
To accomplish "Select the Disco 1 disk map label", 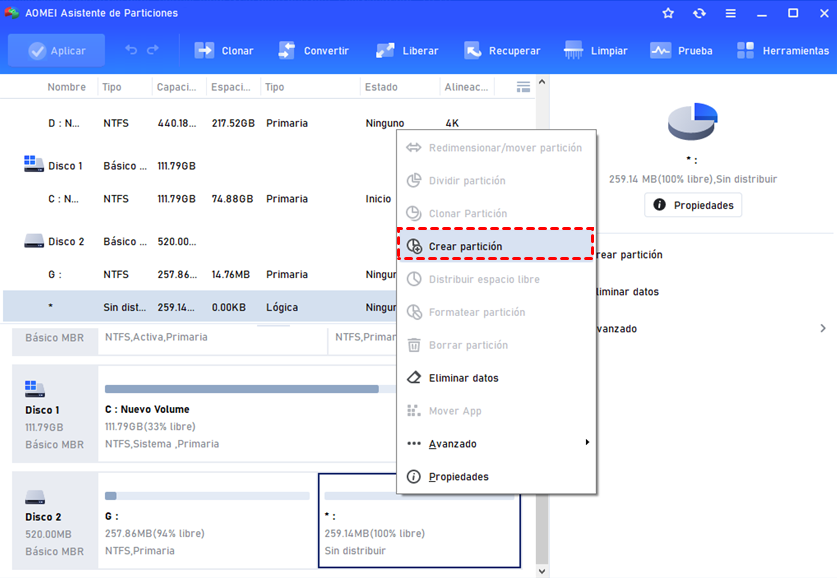I will (55, 414).
